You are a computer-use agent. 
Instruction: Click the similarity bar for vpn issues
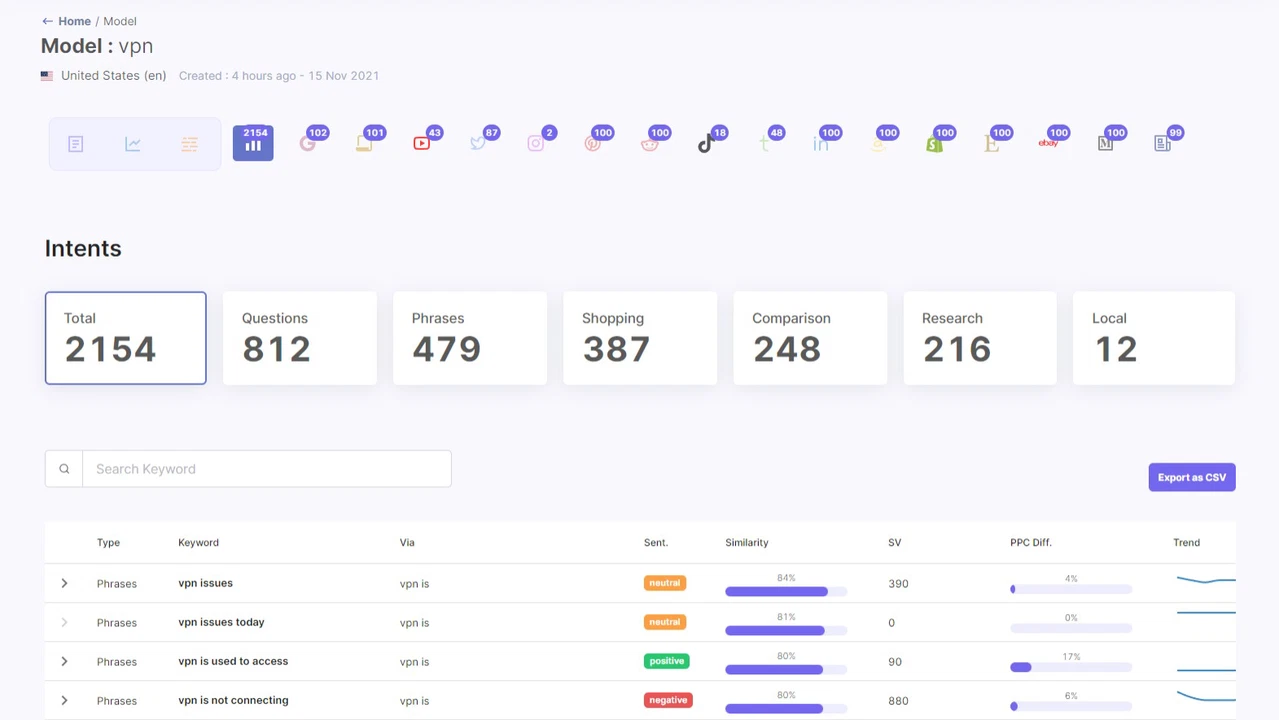(786, 591)
